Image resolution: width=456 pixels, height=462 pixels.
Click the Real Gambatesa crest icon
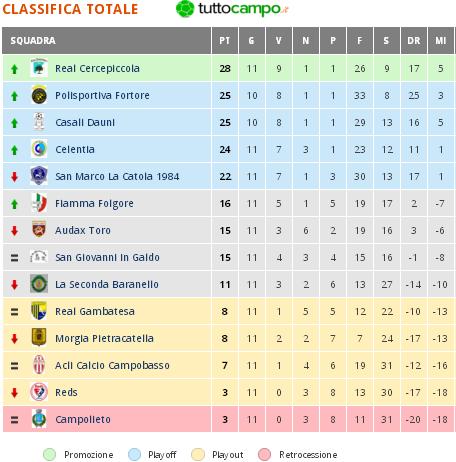point(39,311)
